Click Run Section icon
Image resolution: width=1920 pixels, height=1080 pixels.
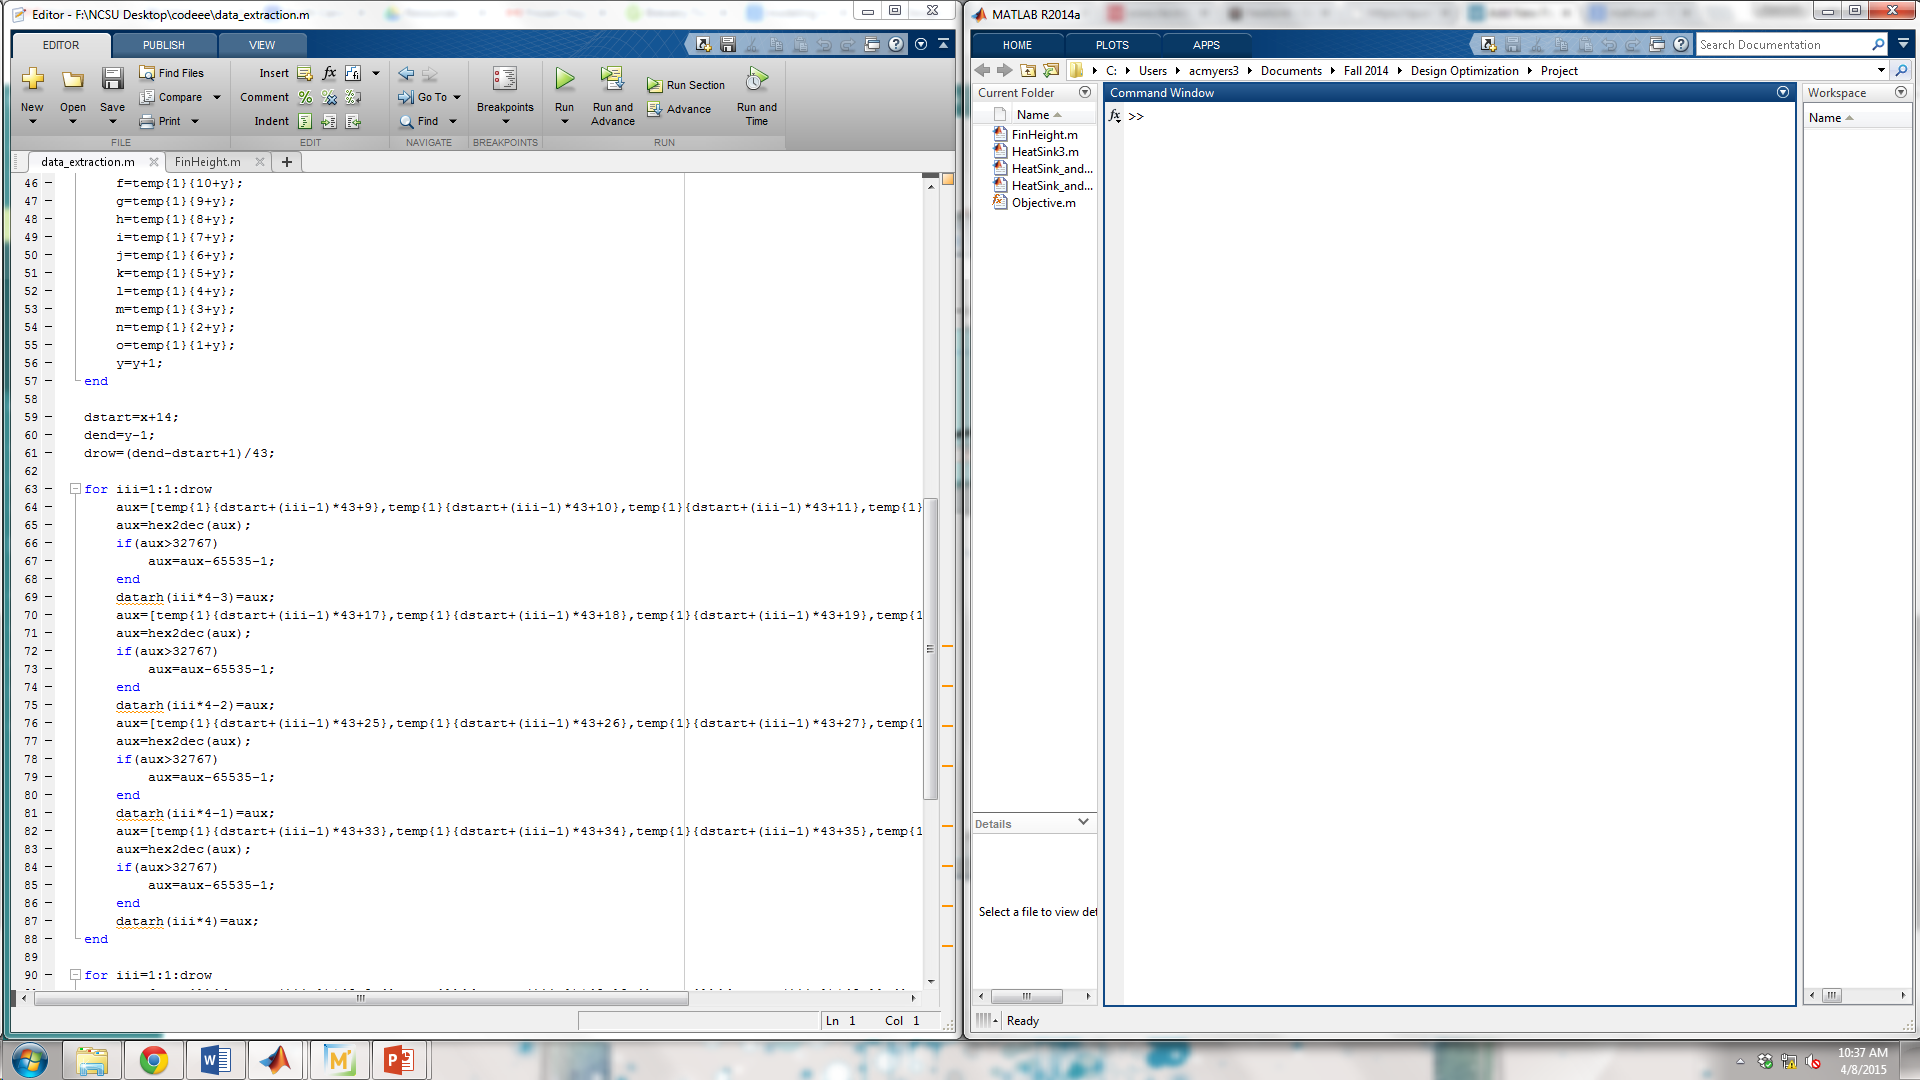pyautogui.click(x=654, y=85)
